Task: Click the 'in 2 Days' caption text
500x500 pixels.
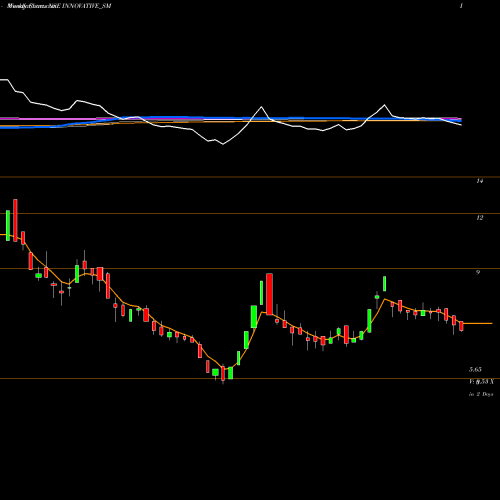Action: (481, 394)
